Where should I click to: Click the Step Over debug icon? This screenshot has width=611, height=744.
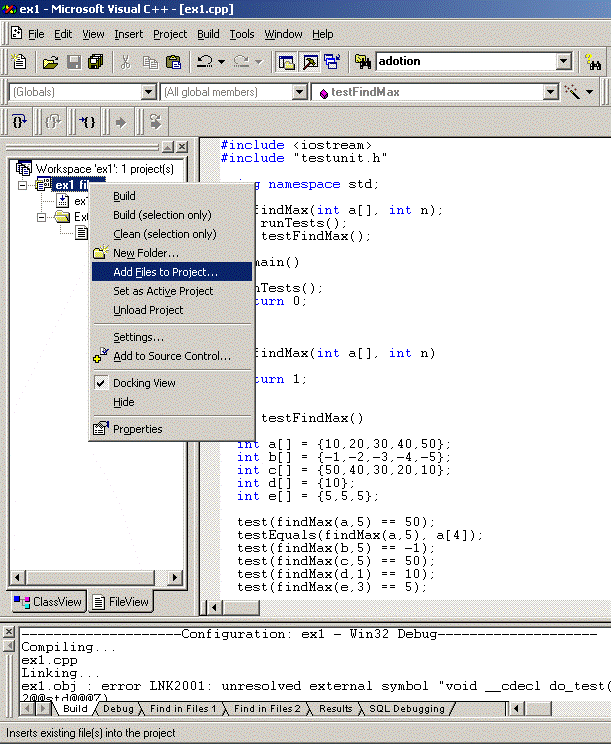tap(53, 122)
